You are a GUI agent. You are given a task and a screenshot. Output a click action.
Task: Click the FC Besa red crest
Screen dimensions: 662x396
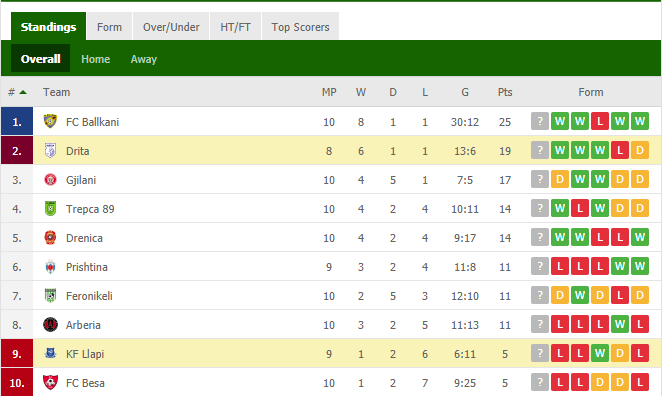(x=50, y=382)
